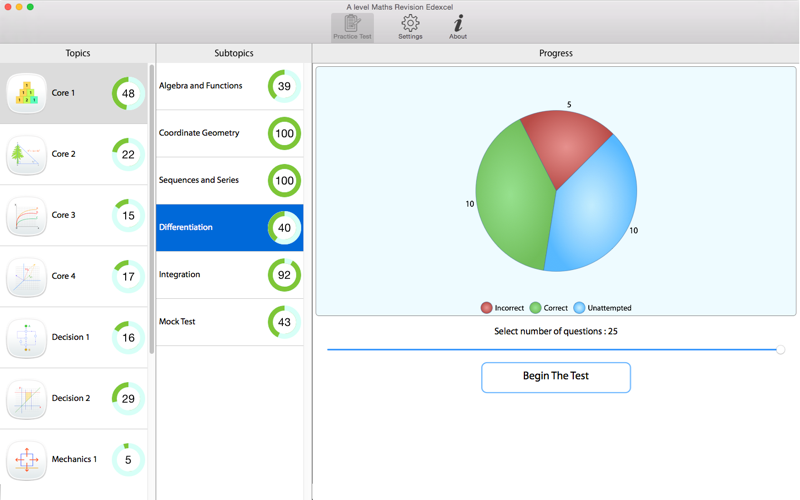
Task: Click the Topics list vertical scrollbar
Action: pyautogui.click(x=152, y=209)
